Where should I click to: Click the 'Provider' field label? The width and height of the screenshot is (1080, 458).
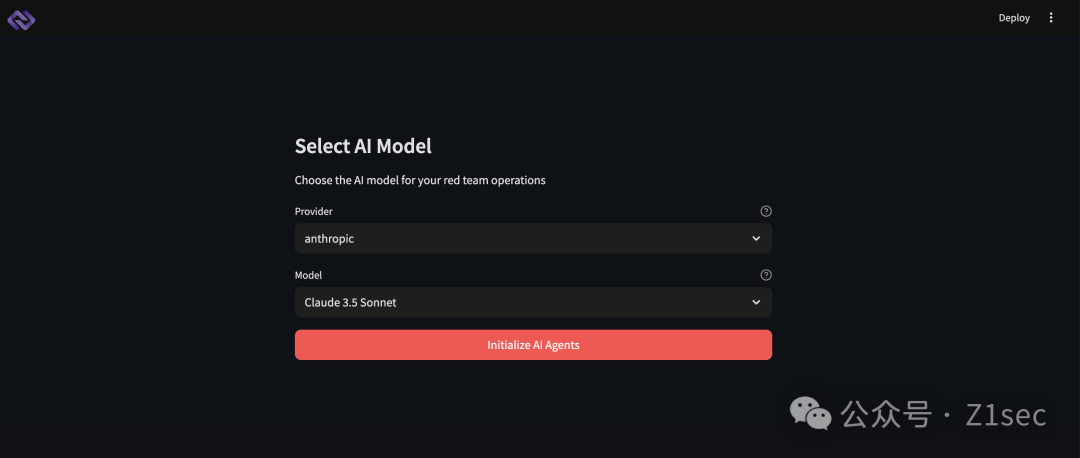314,212
